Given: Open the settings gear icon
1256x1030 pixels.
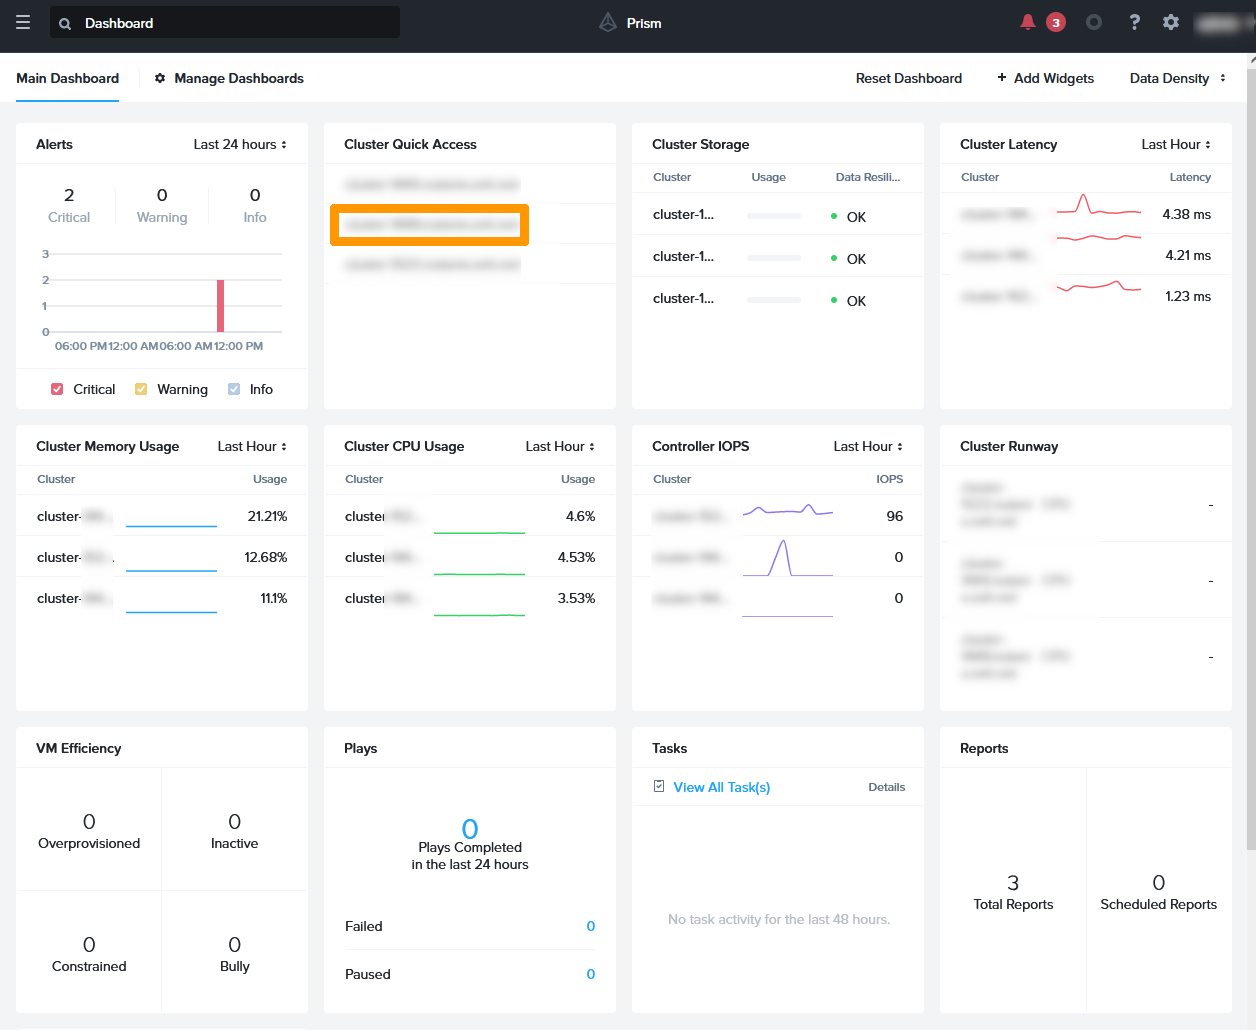Looking at the screenshot, I should 1171,22.
